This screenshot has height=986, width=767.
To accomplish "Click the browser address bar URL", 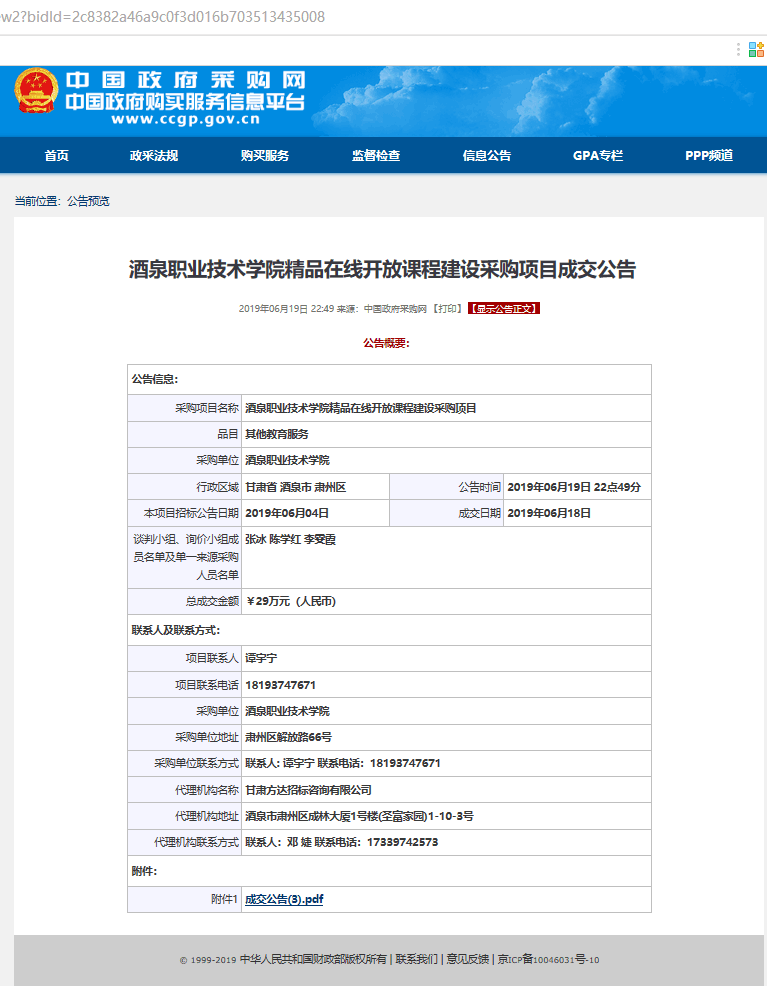I will click(163, 17).
